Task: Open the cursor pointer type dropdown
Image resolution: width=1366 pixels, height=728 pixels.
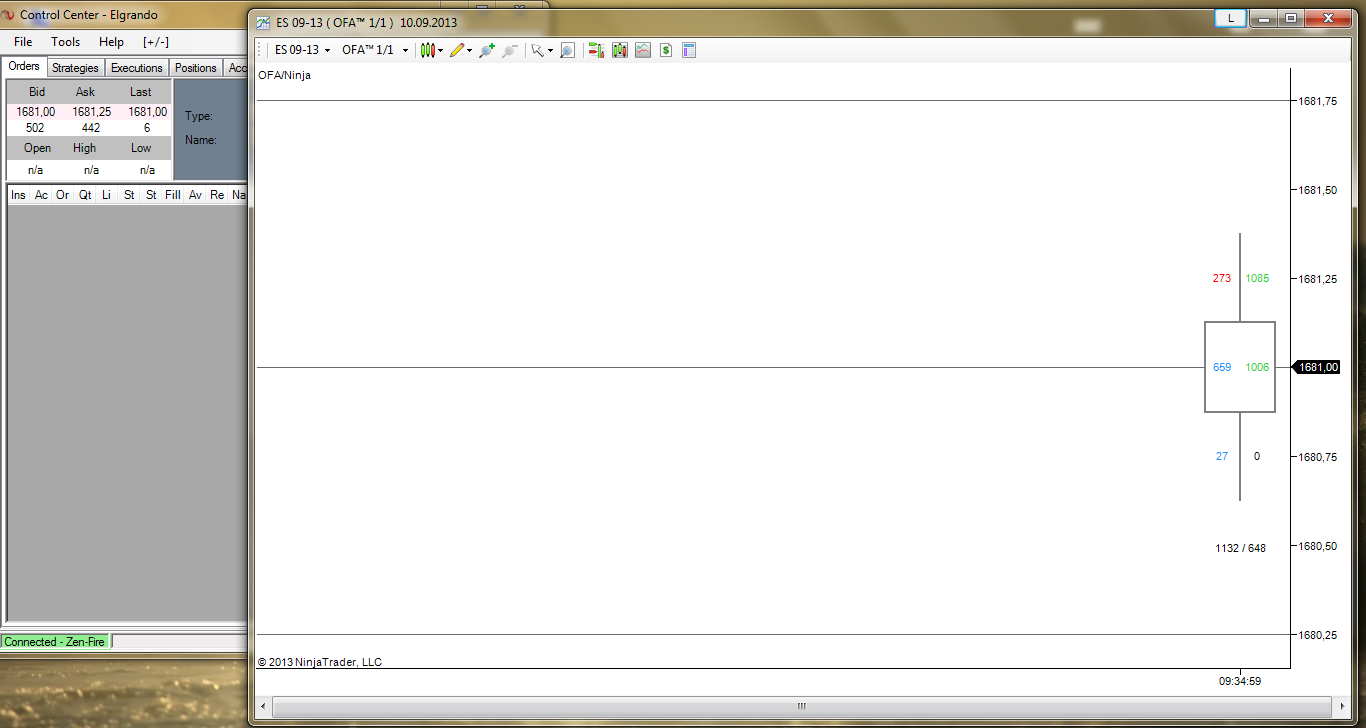Action: pos(542,50)
